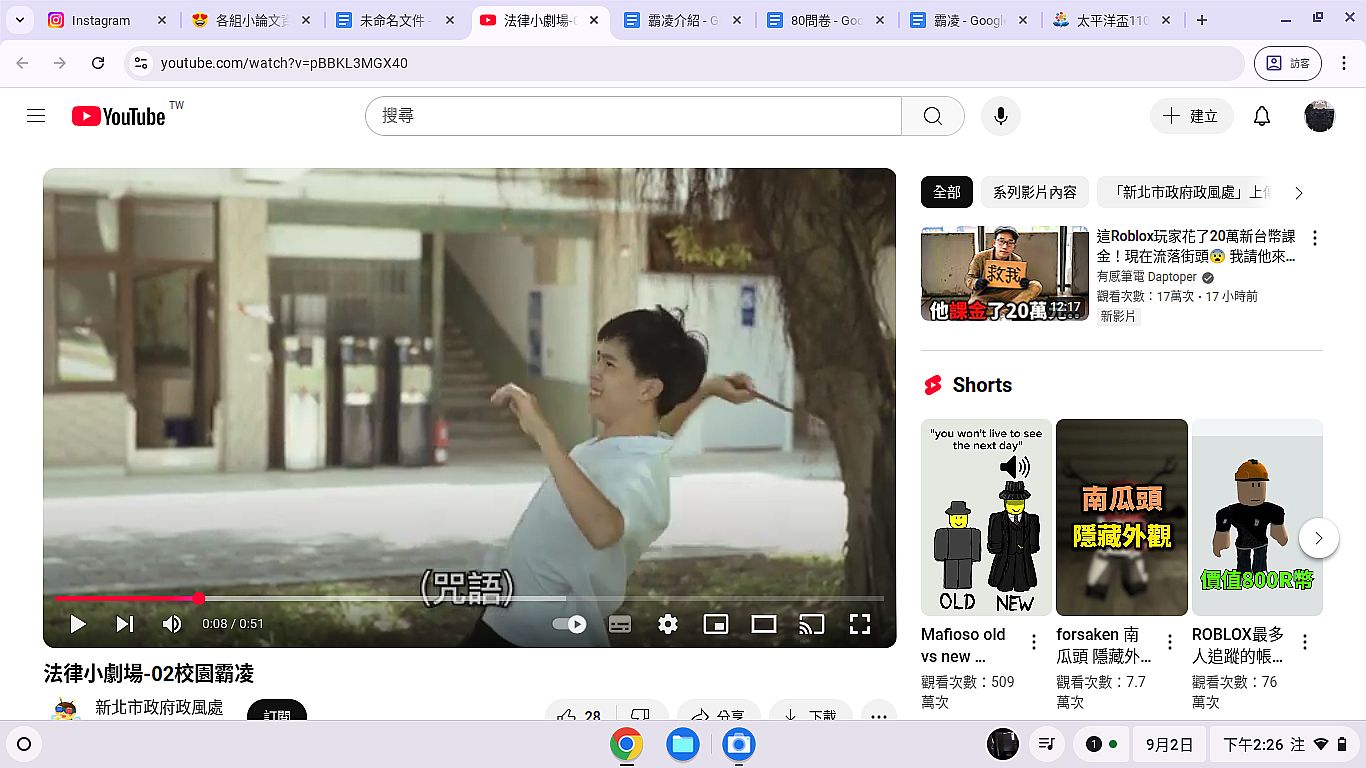Image resolution: width=1366 pixels, height=768 pixels.
Task: Toggle the autoplay switch
Action: point(570,624)
